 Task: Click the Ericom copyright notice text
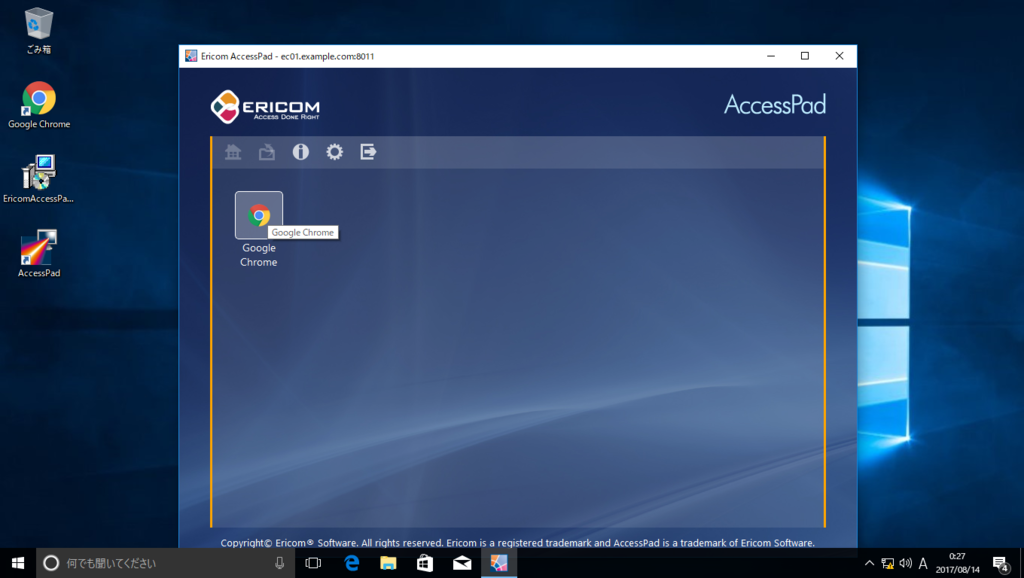pyautogui.click(x=517, y=543)
